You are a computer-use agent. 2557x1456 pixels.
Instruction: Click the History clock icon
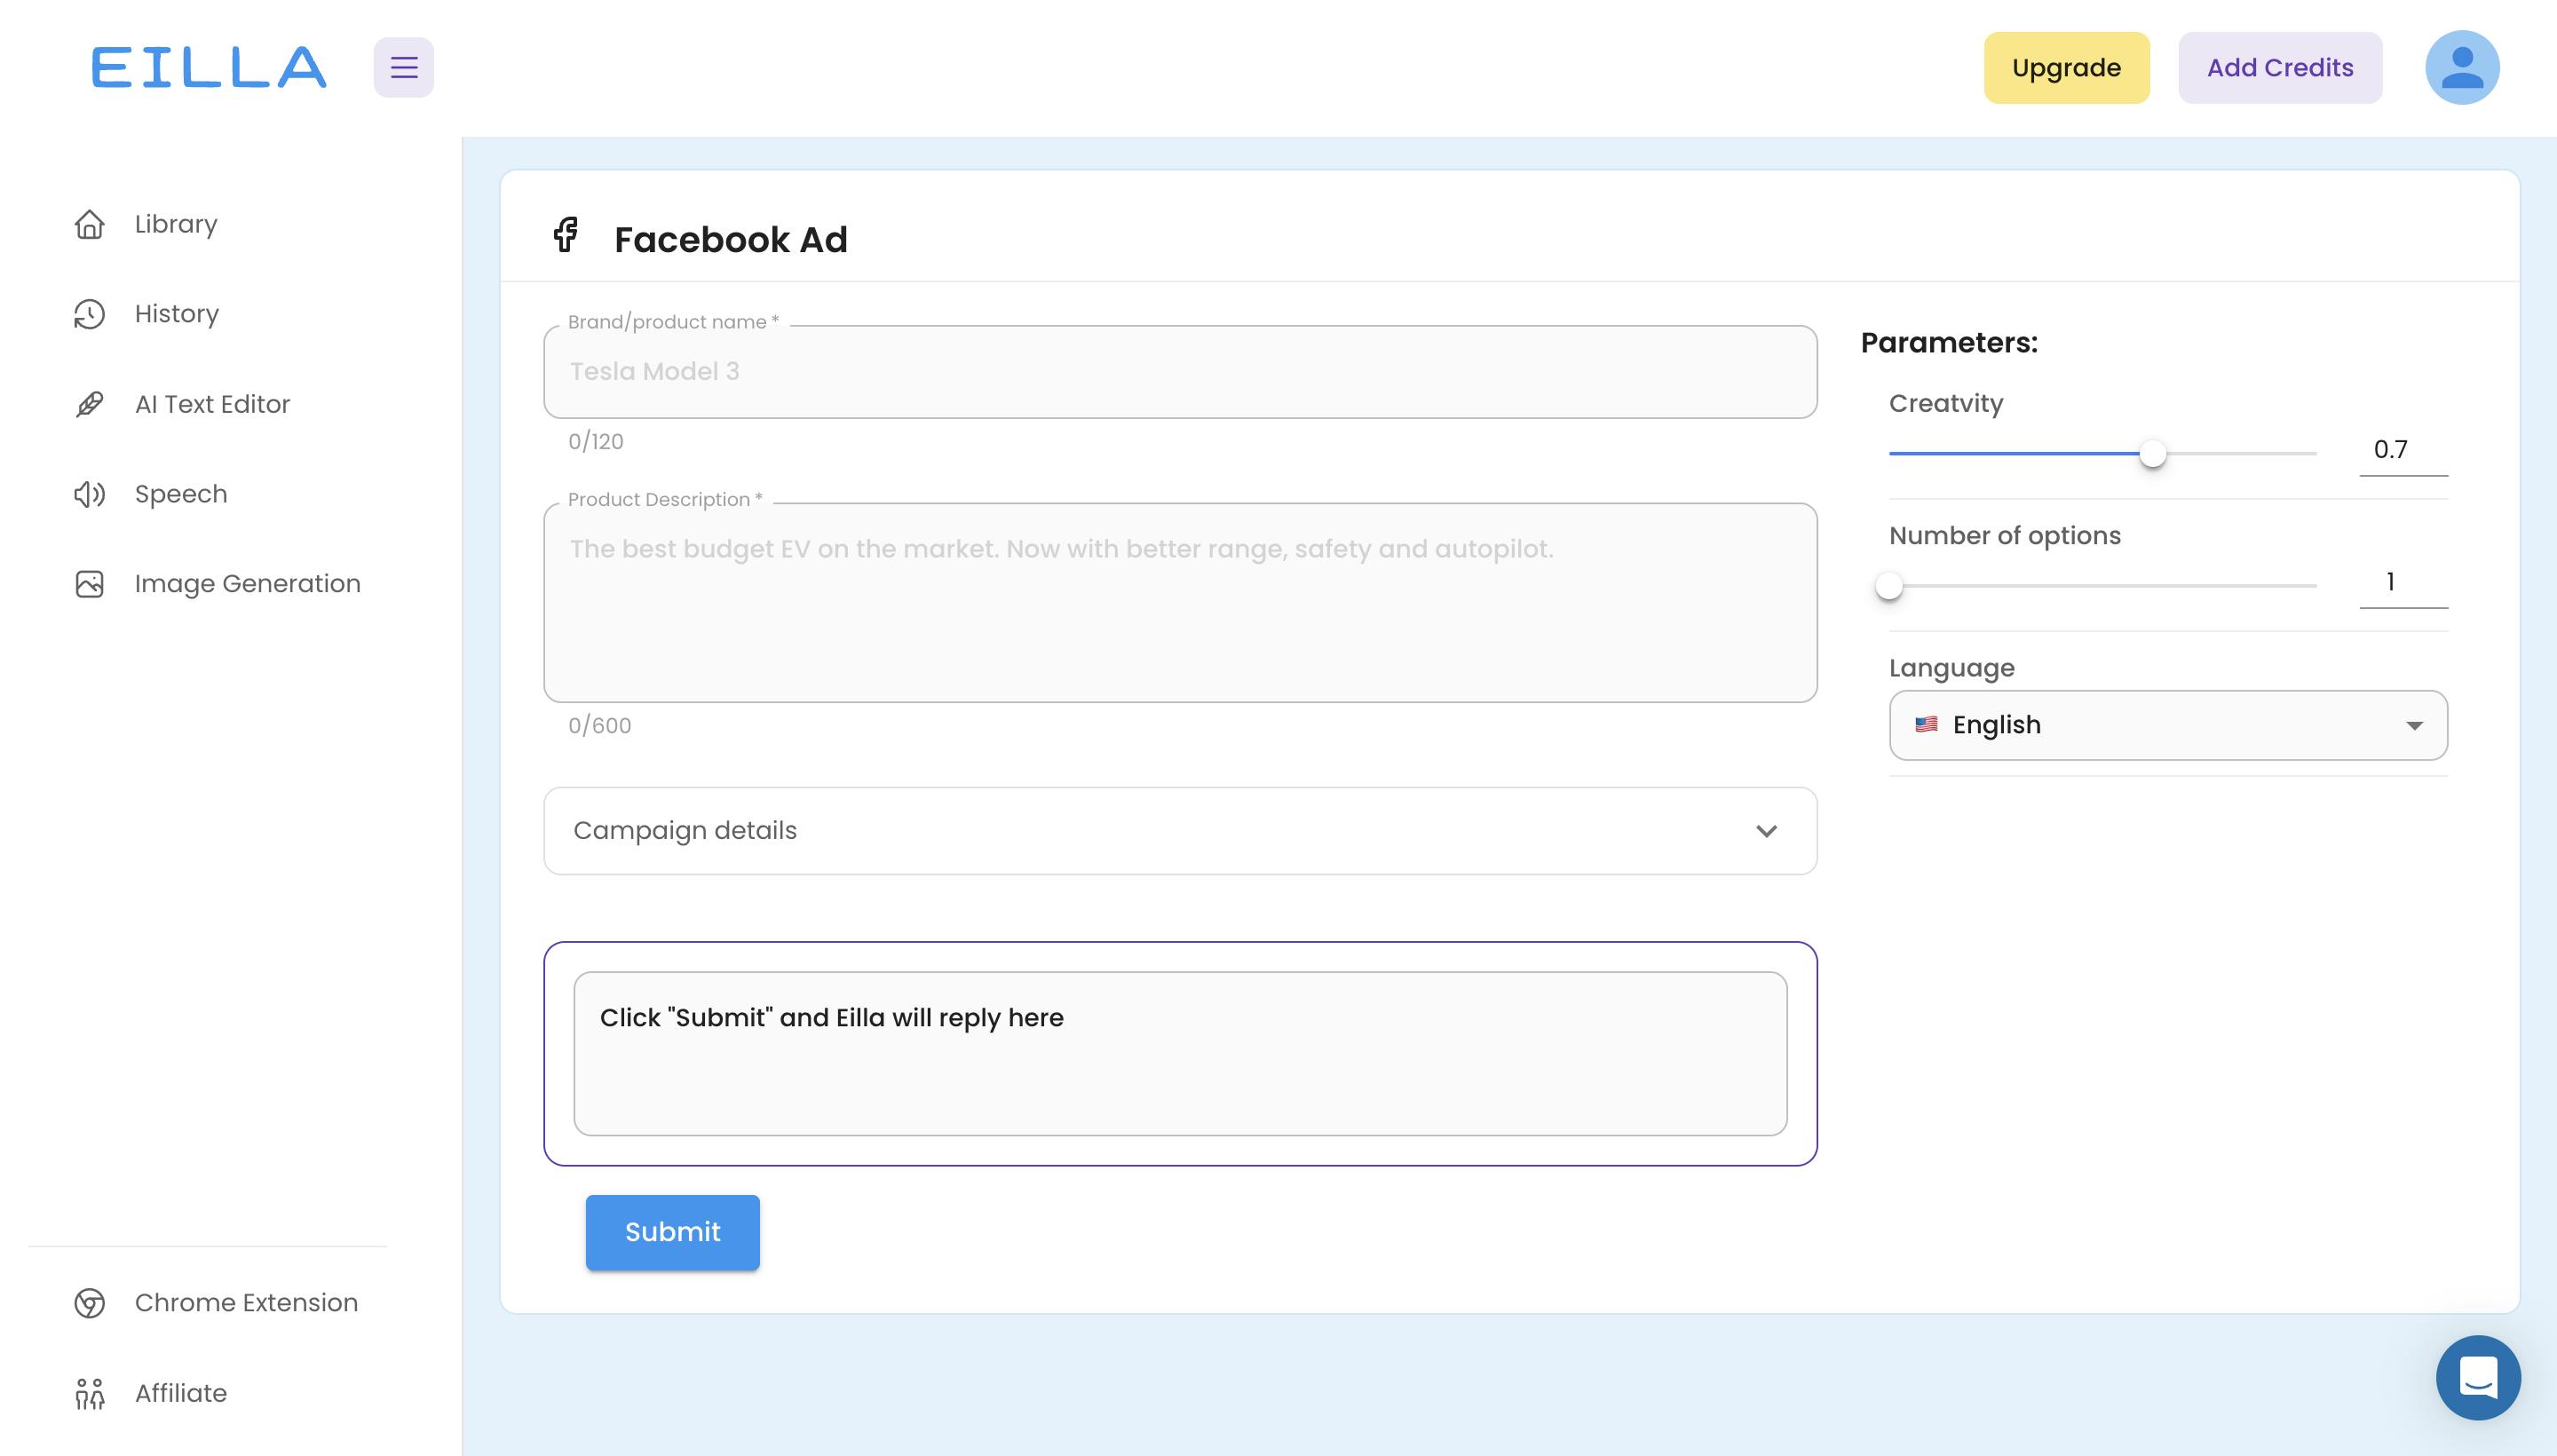[89, 314]
